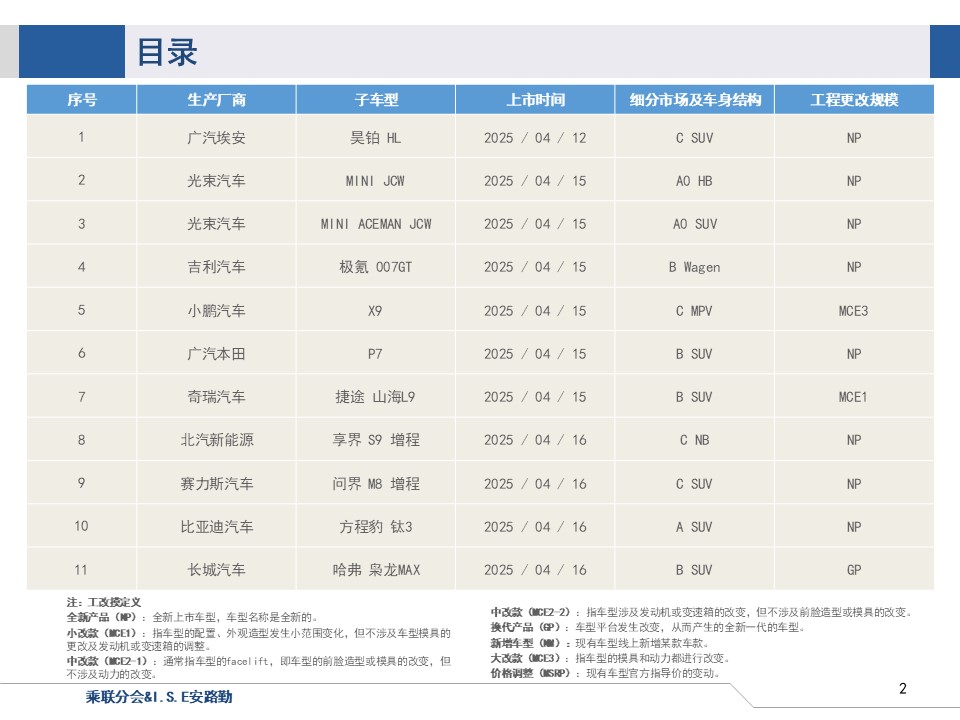The image size is (960, 720).
Task: Click model cell 问界 M8 增程
Action: coord(376,484)
